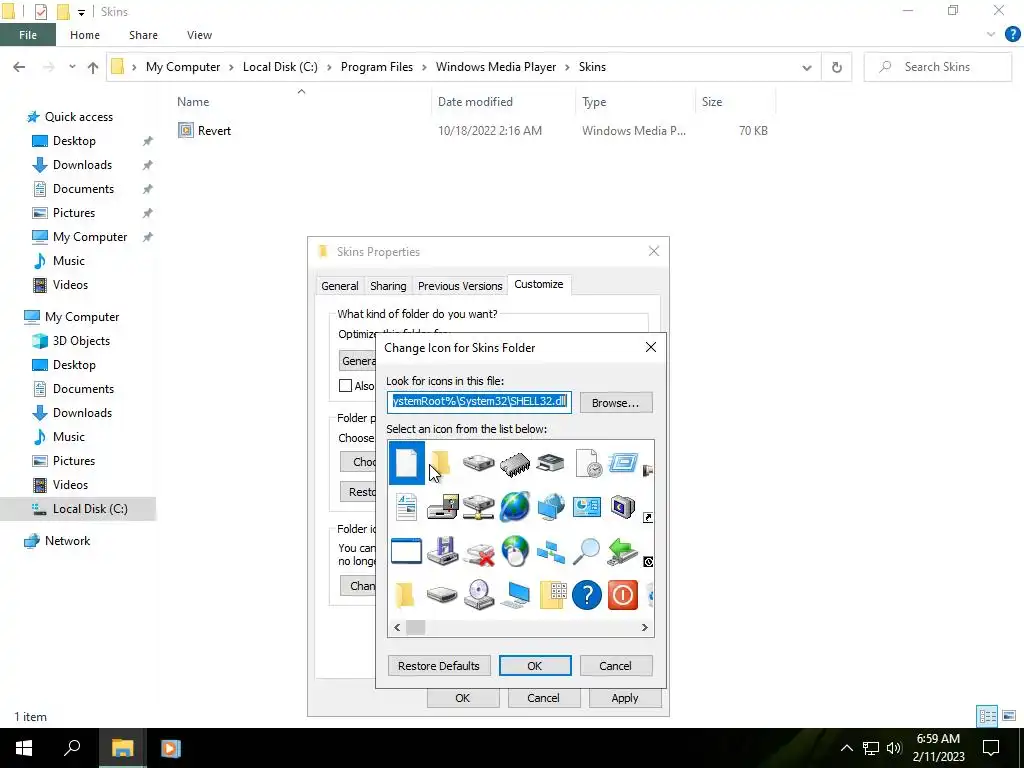Click Windows Media Player in address breadcrumb
This screenshot has width=1024, height=768.
496,67
